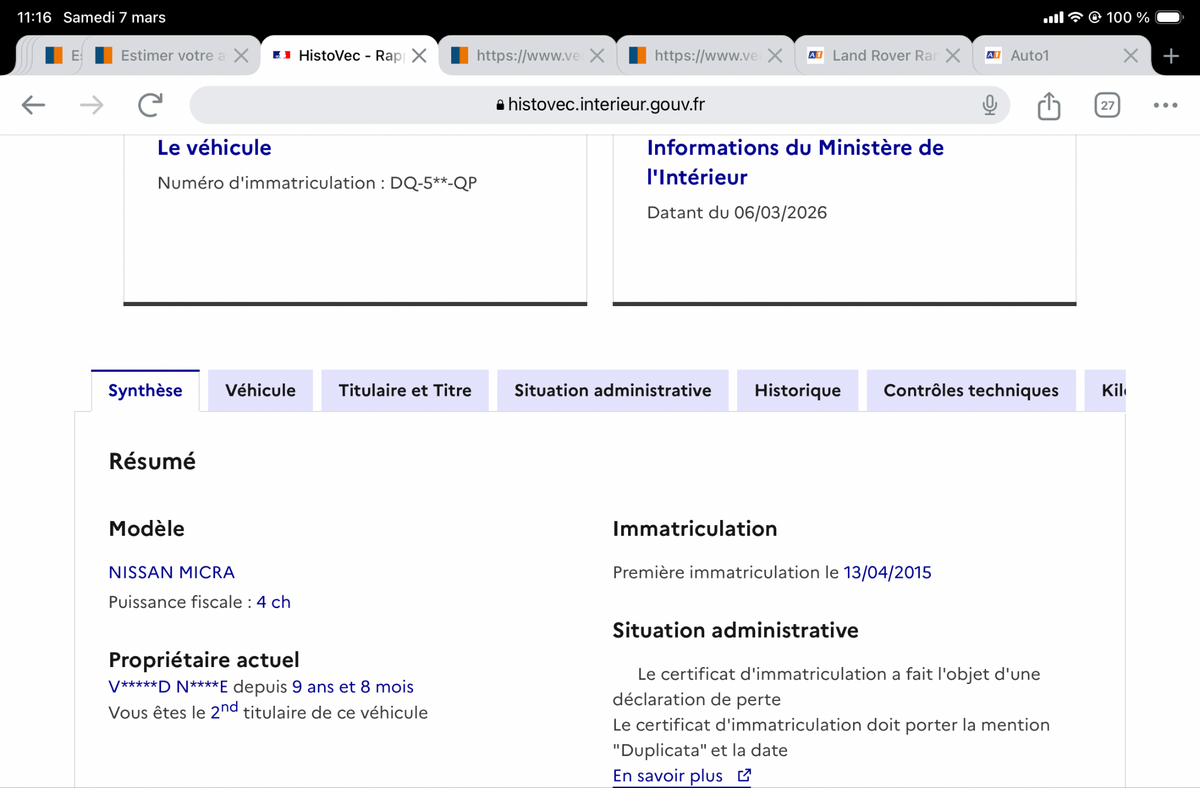Open the Contrôles techniques tab
This screenshot has height=788, width=1200.
[970, 391]
